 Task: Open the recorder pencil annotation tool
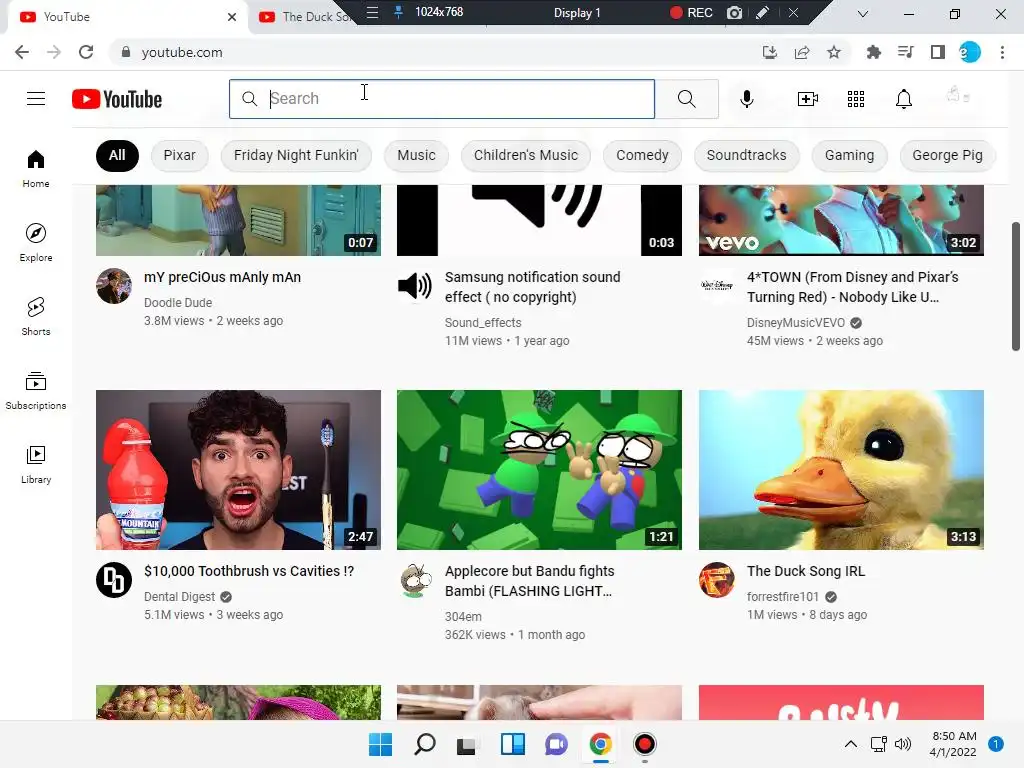coord(762,12)
